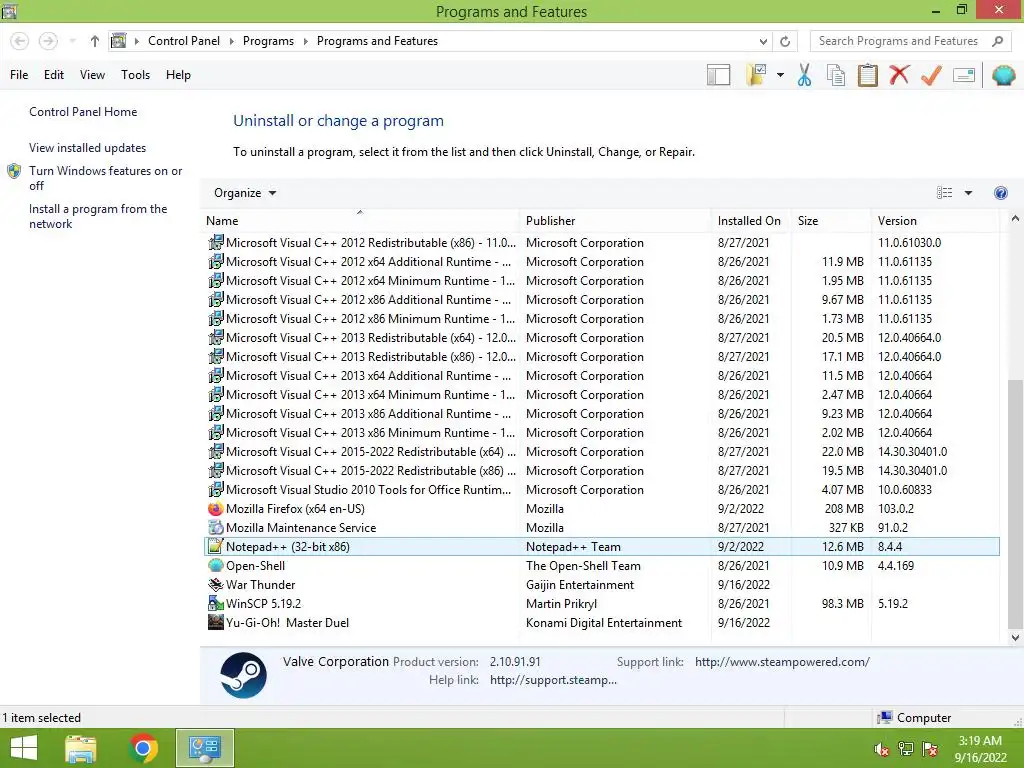The image size is (1024, 768).
Task: Open the File menu
Action: pyautogui.click(x=19, y=75)
